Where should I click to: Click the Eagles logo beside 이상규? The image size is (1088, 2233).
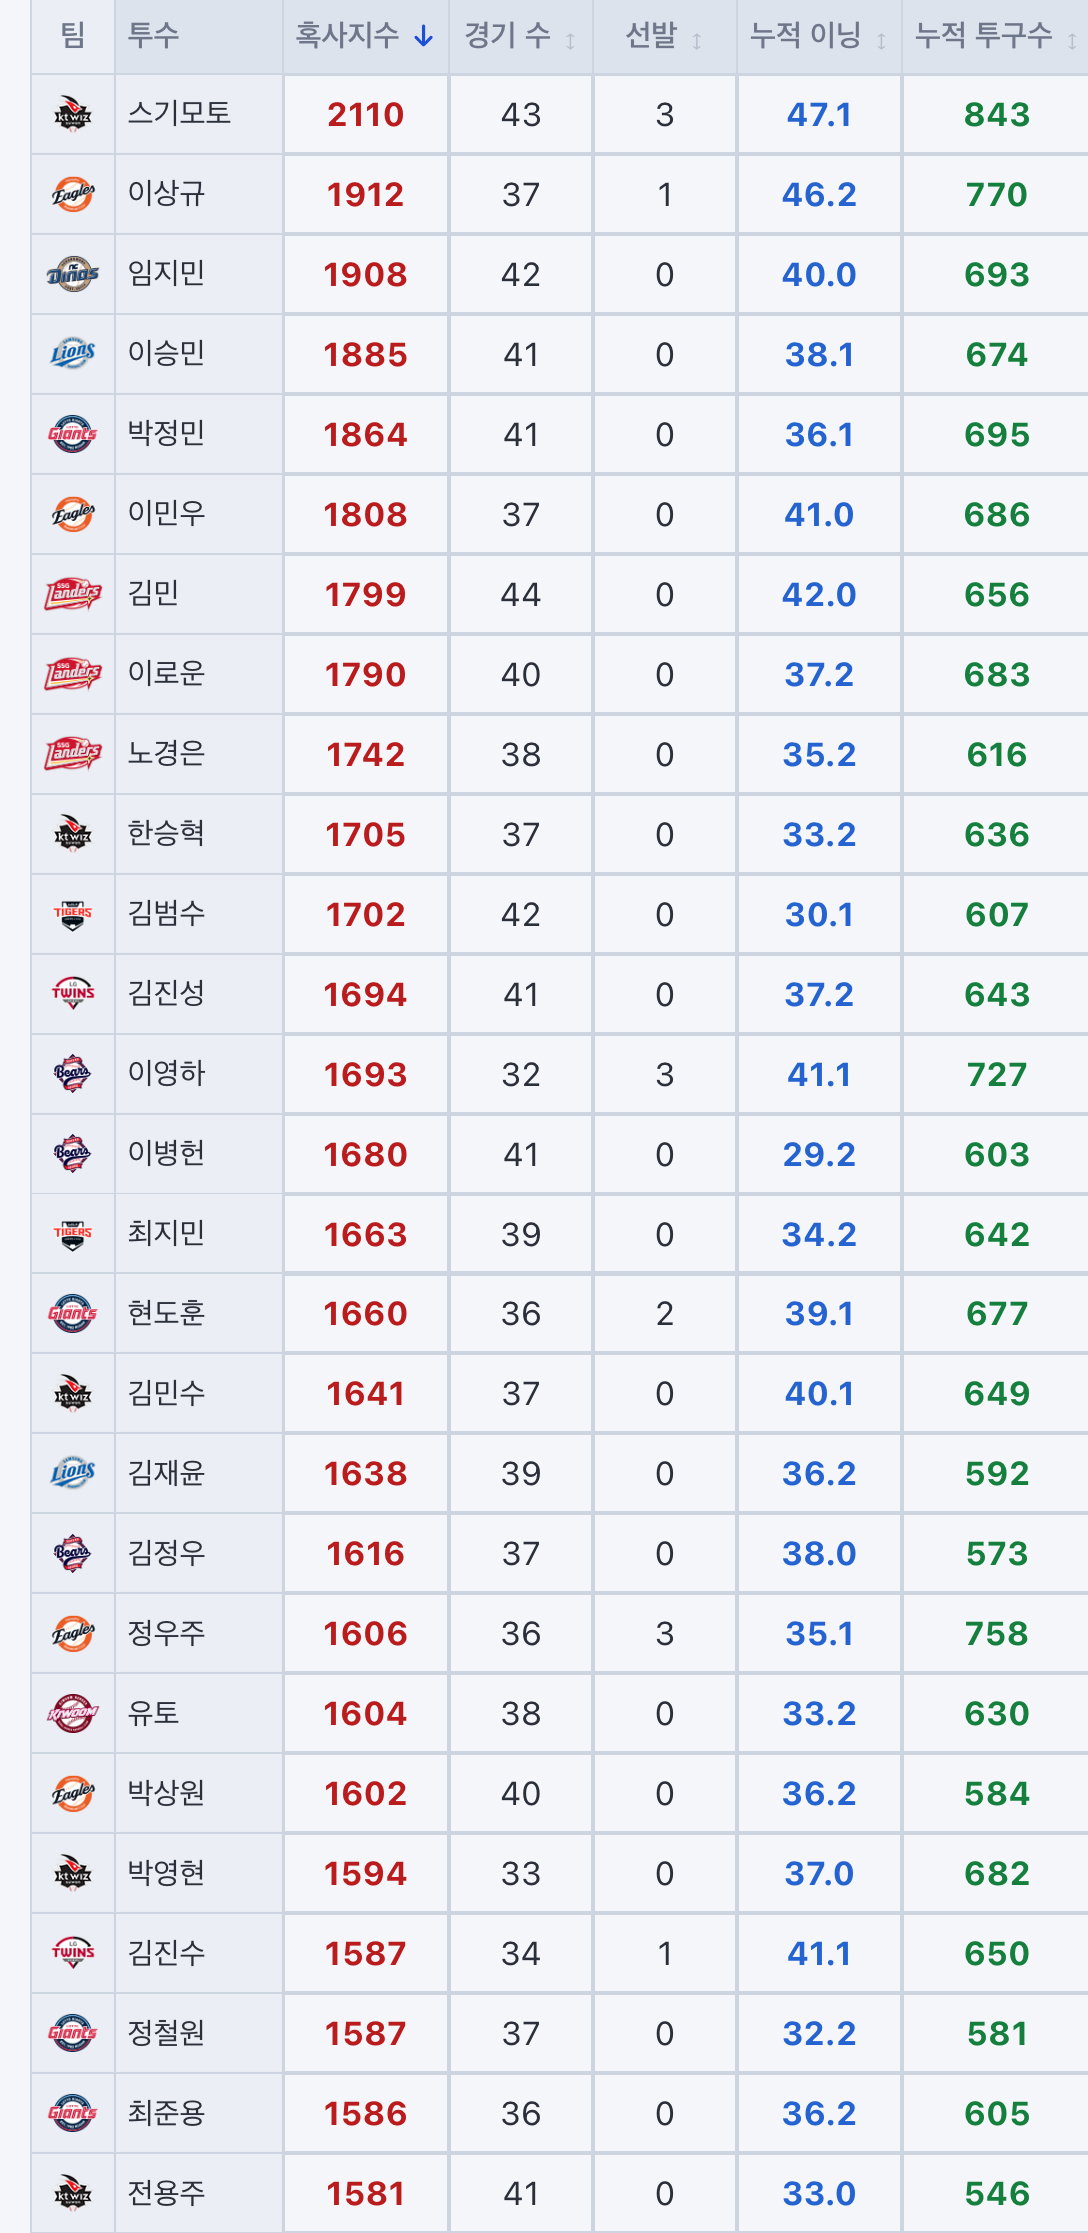73,194
